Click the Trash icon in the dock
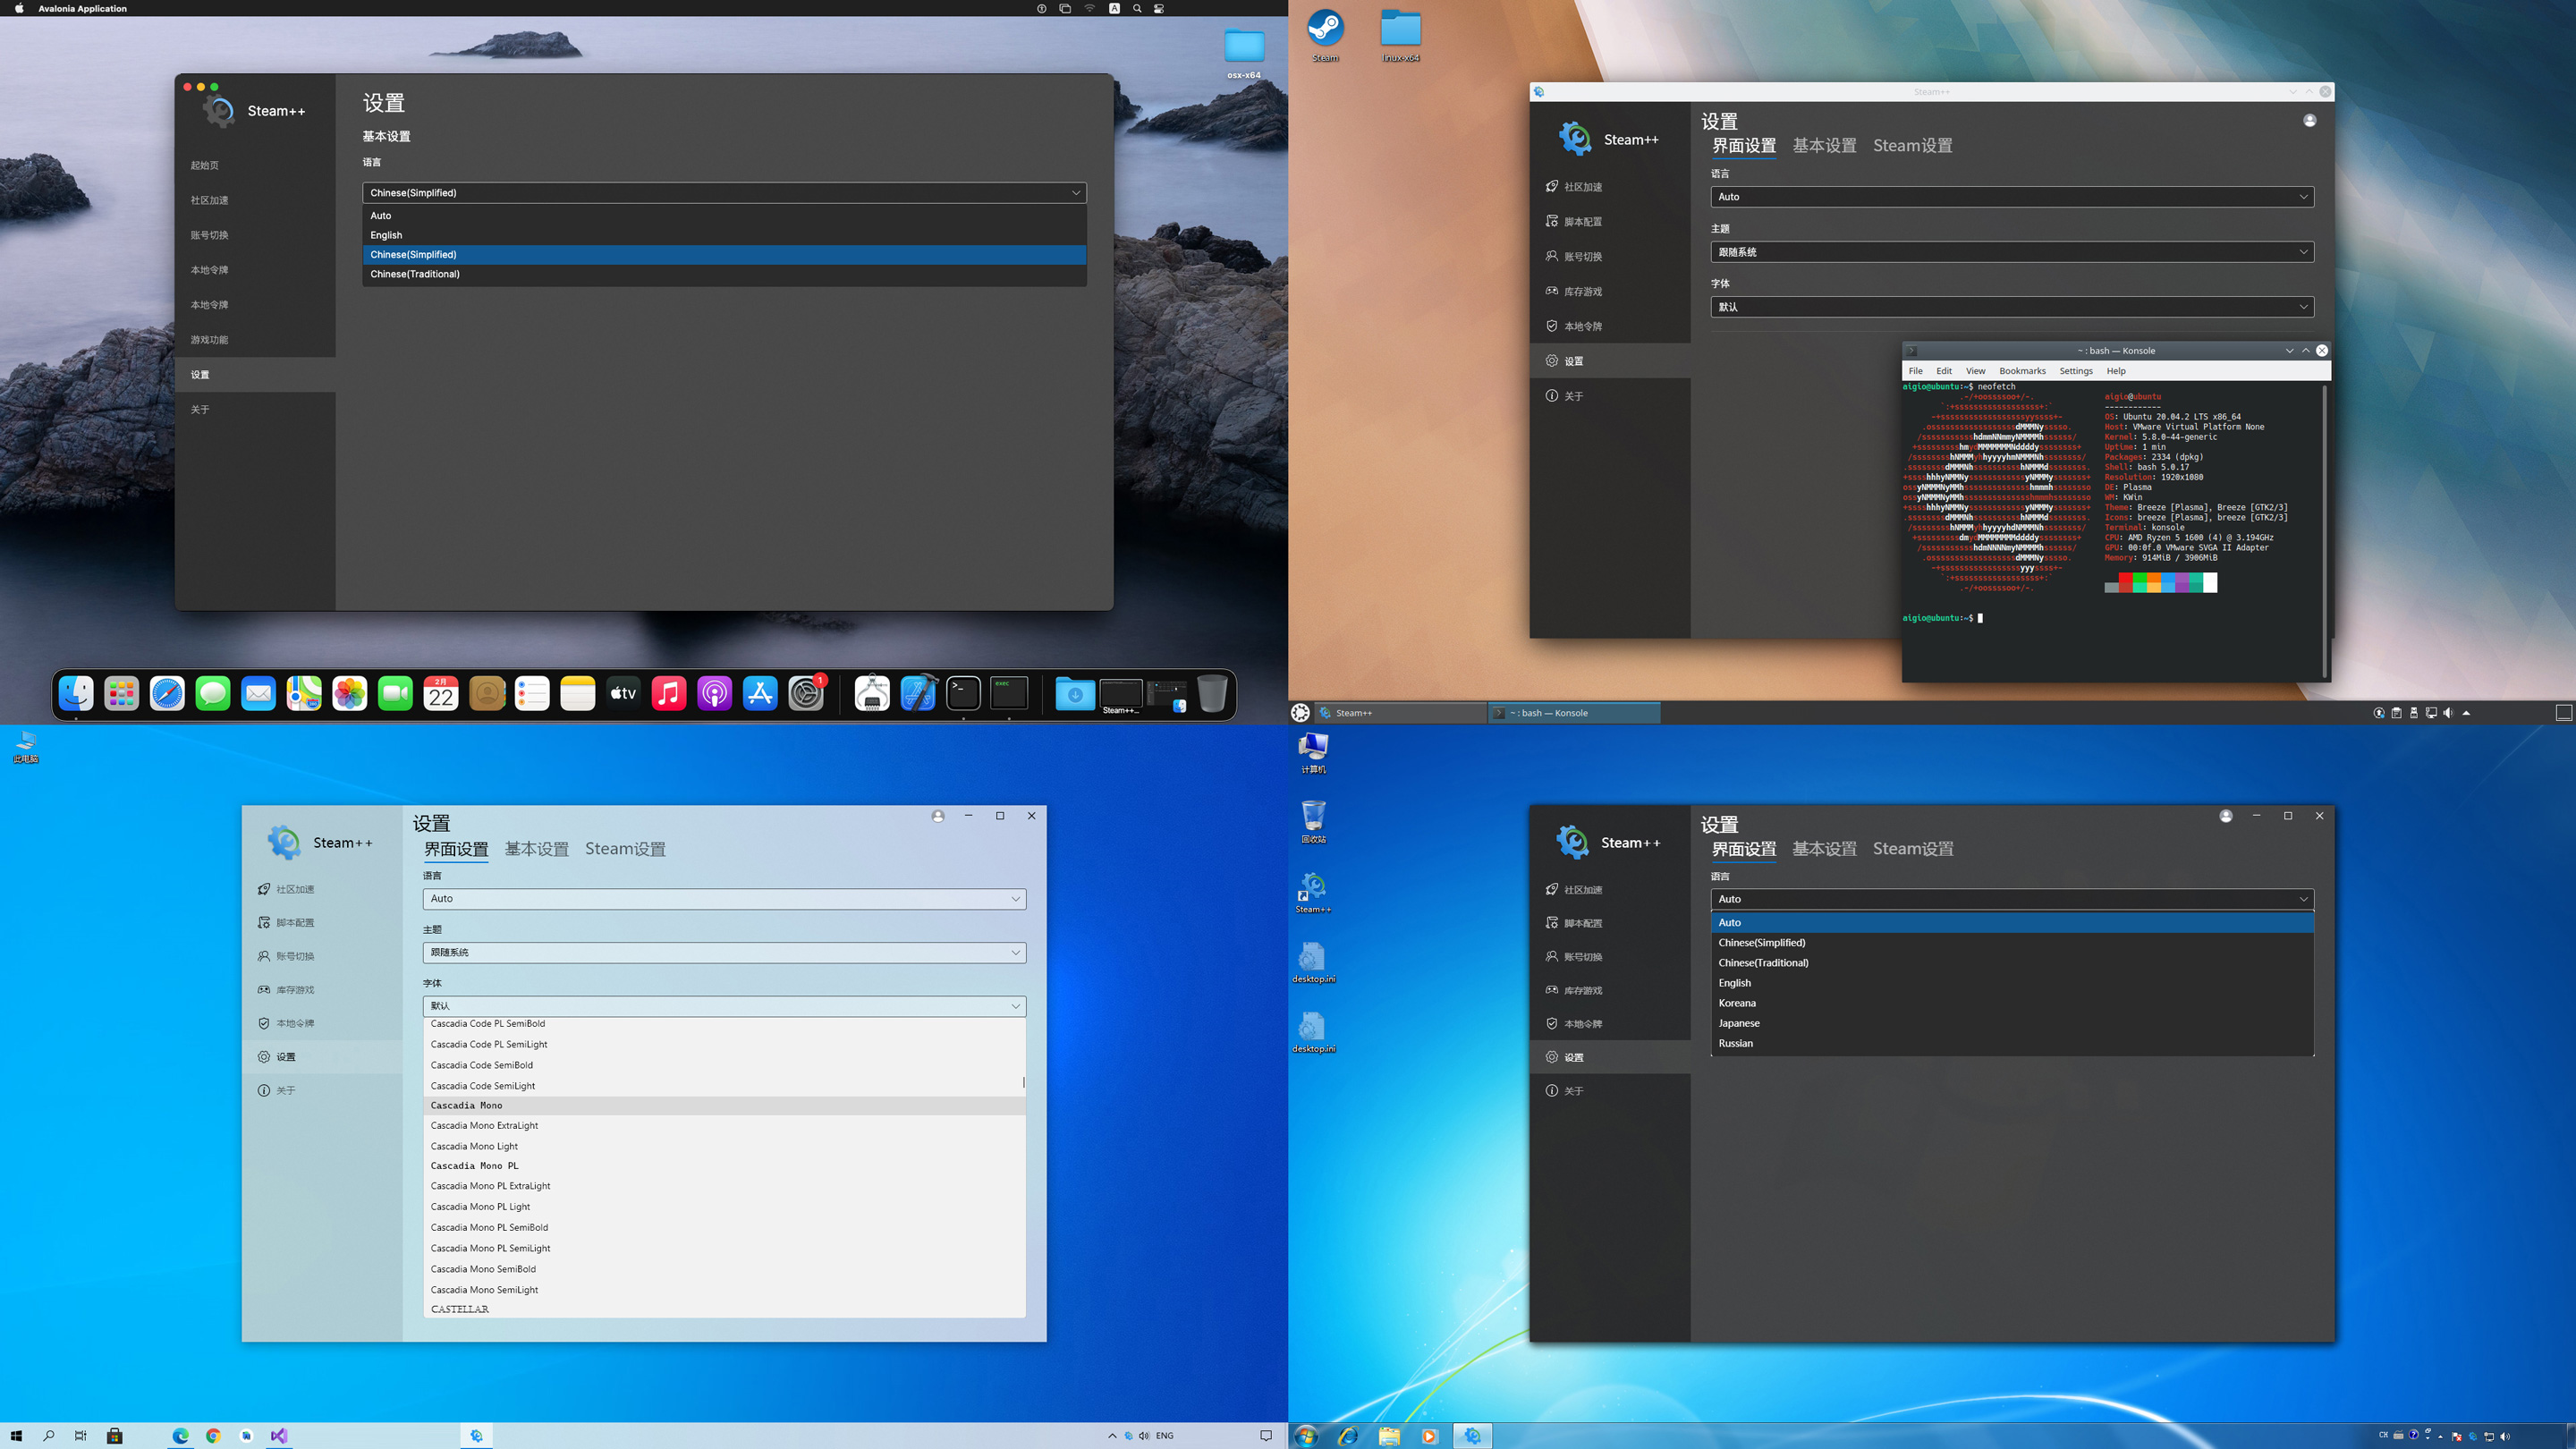The image size is (2576, 1449). coord(1211,693)
